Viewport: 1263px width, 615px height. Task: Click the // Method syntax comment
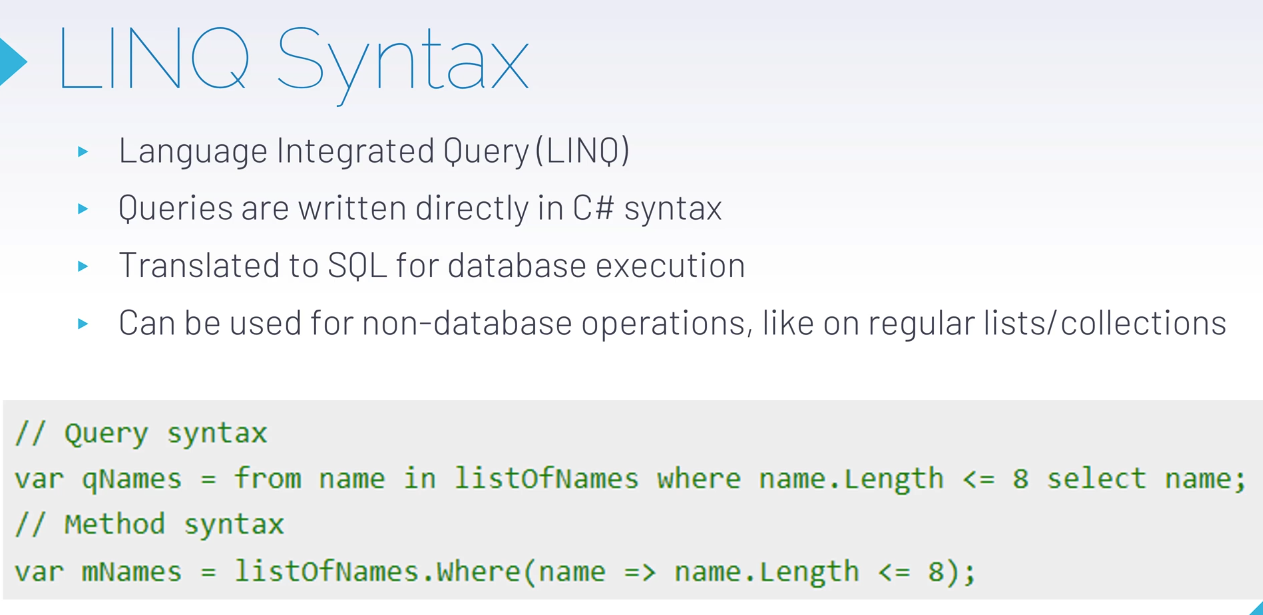point(149,524)
